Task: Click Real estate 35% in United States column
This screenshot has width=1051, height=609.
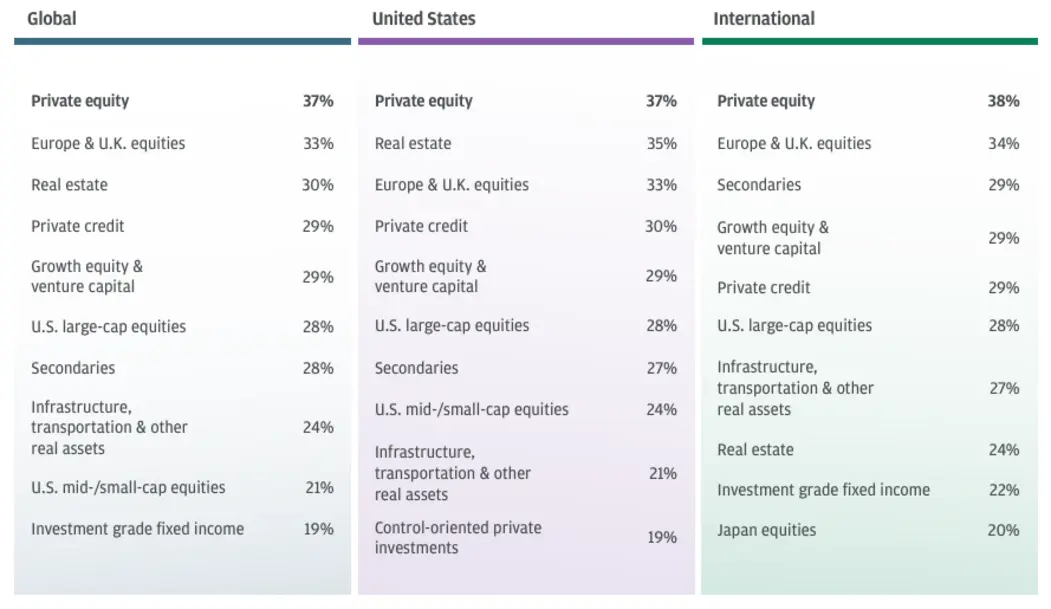Action: [526, 143]
